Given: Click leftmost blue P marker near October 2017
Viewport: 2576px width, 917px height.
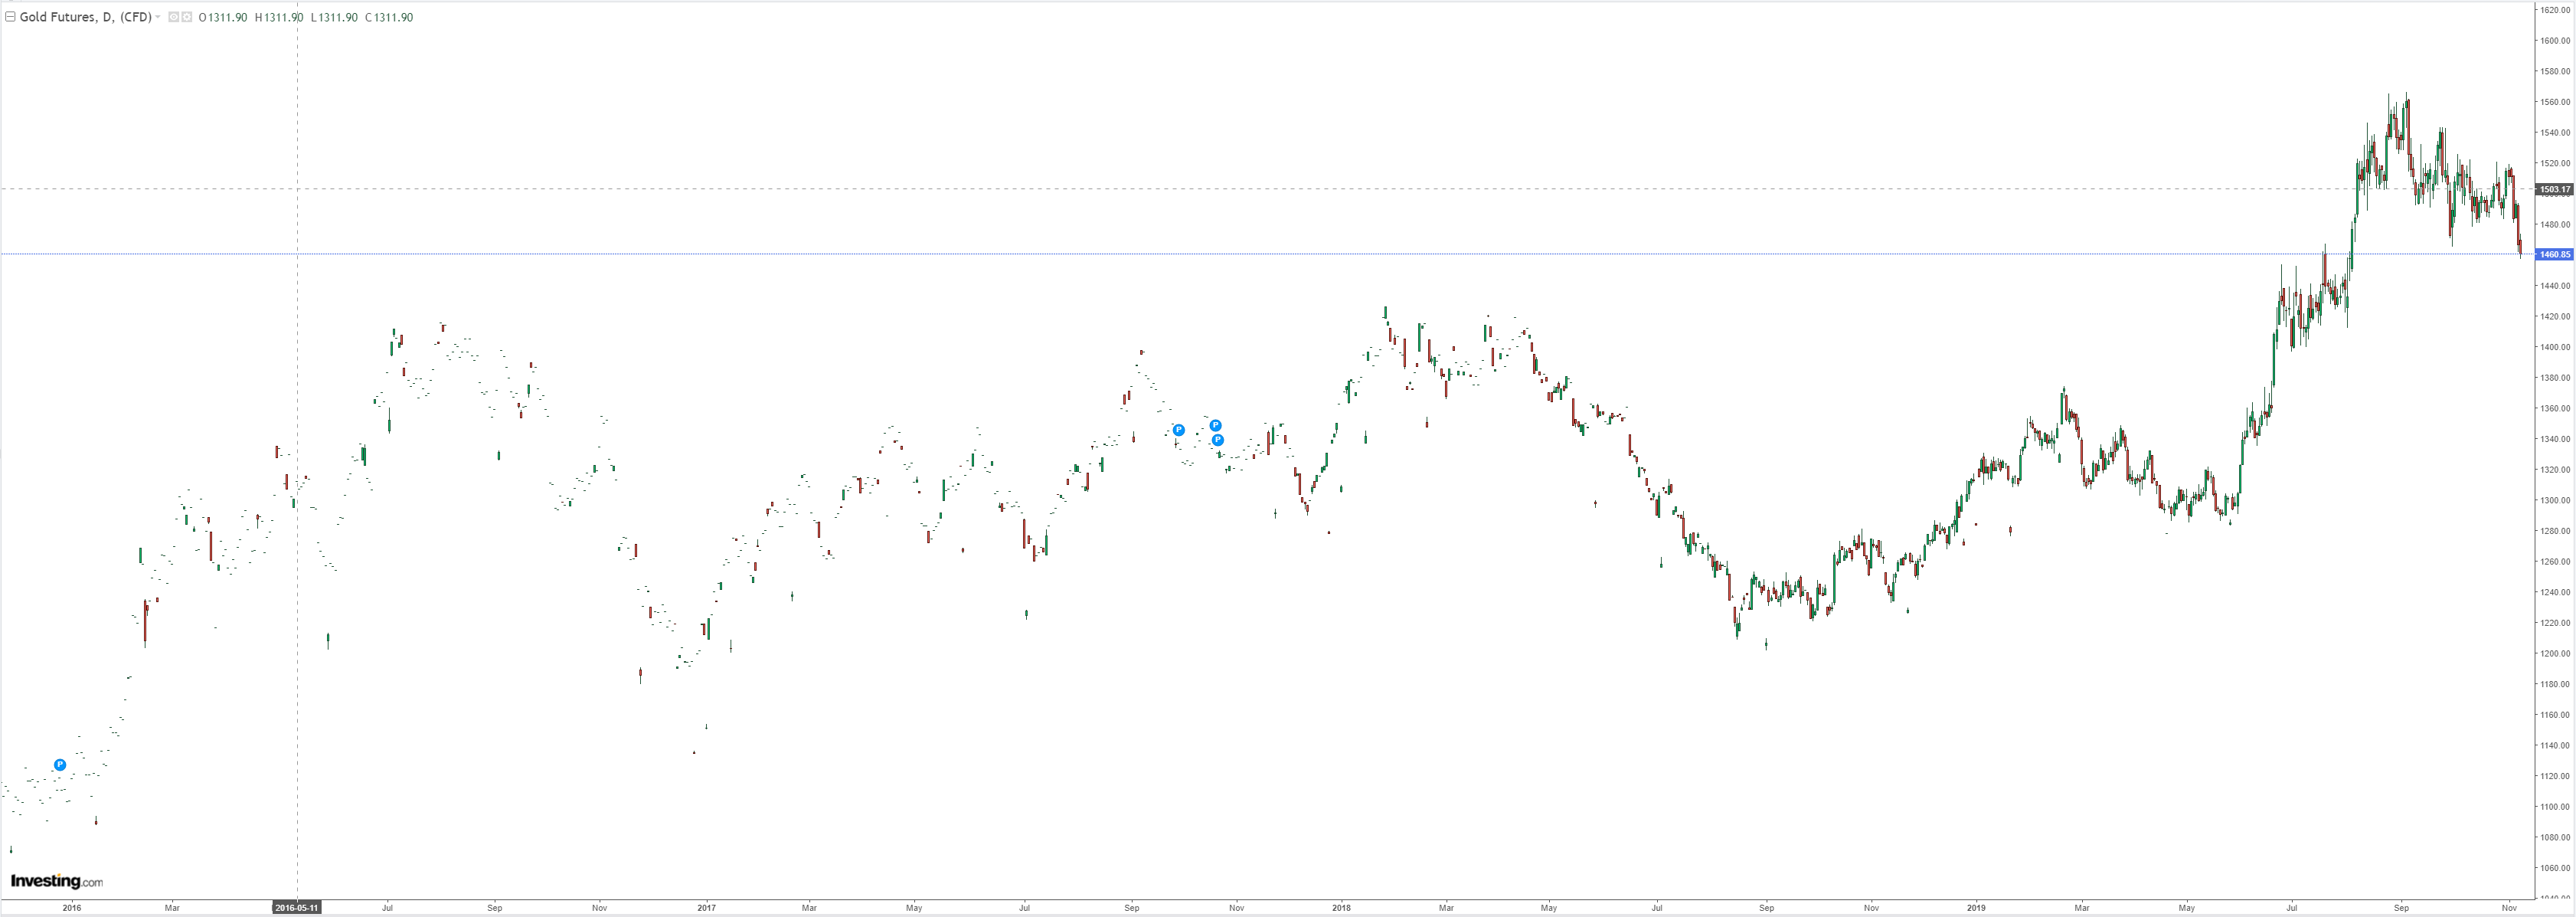Looking at the screenshot, I should 1178,430.
